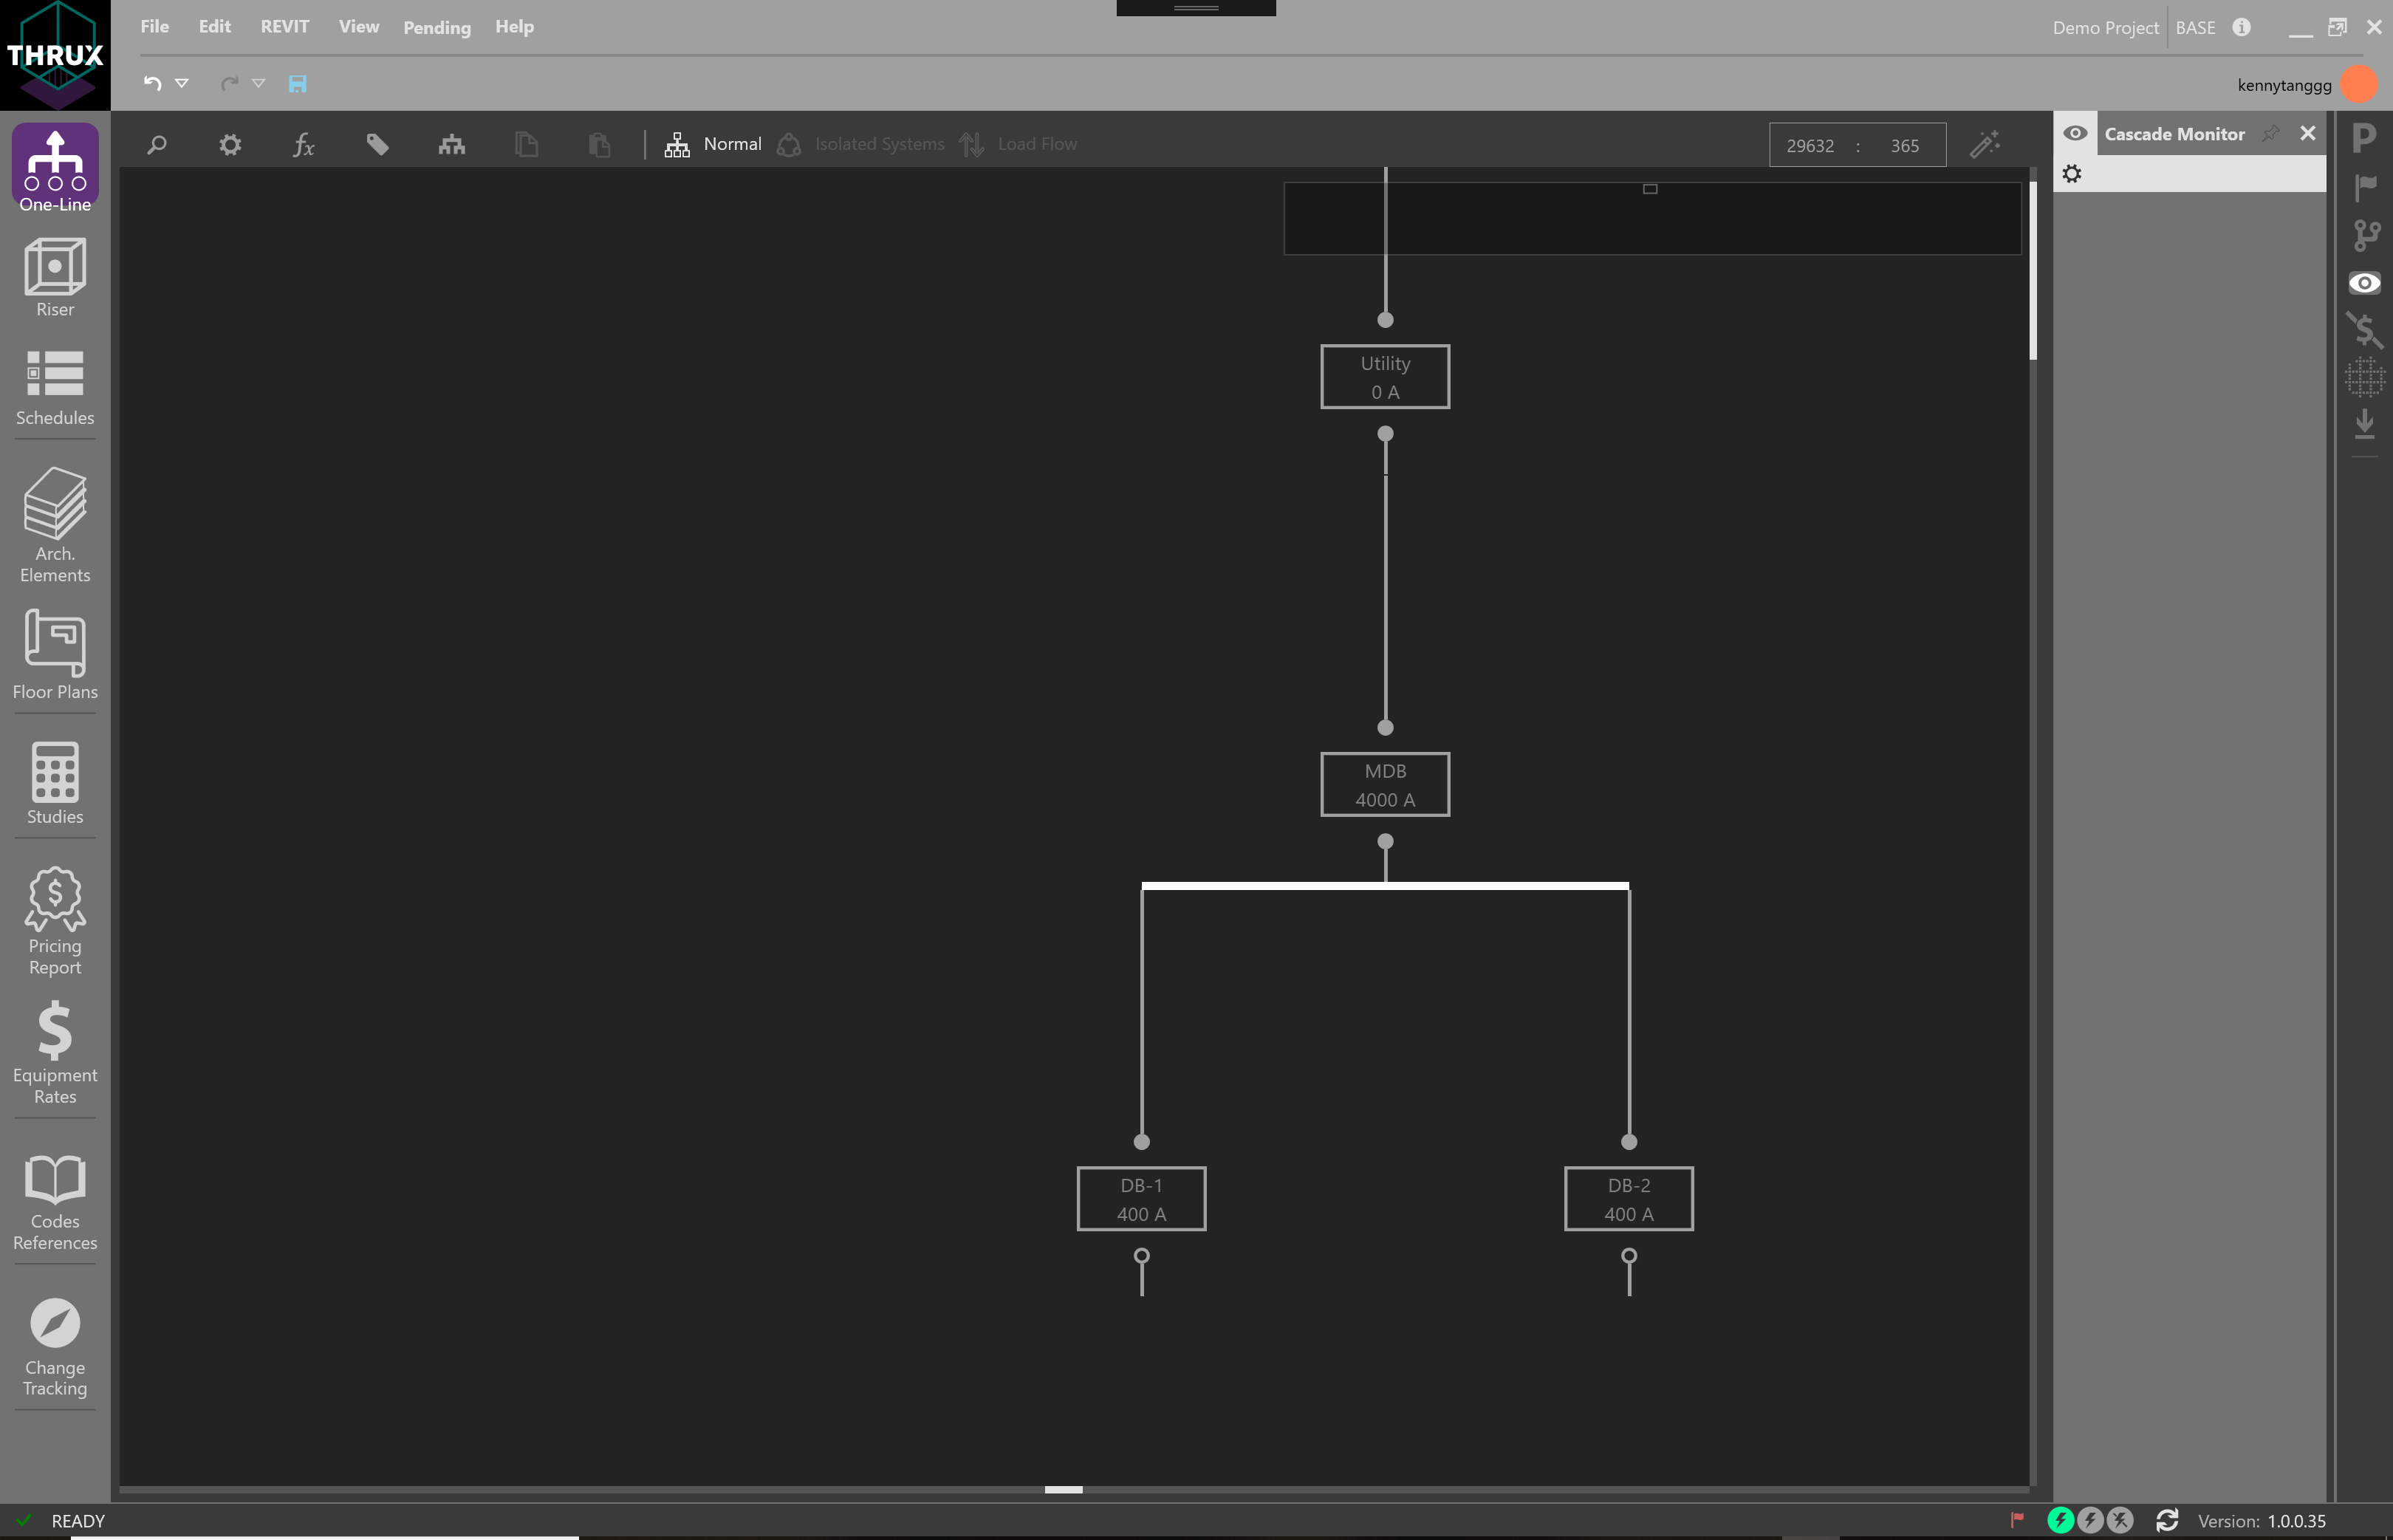This screenshot has width=2393, height=1540.
Task: Toggle the eye visibility icon on the right rail
Action: click(2364, 283)
